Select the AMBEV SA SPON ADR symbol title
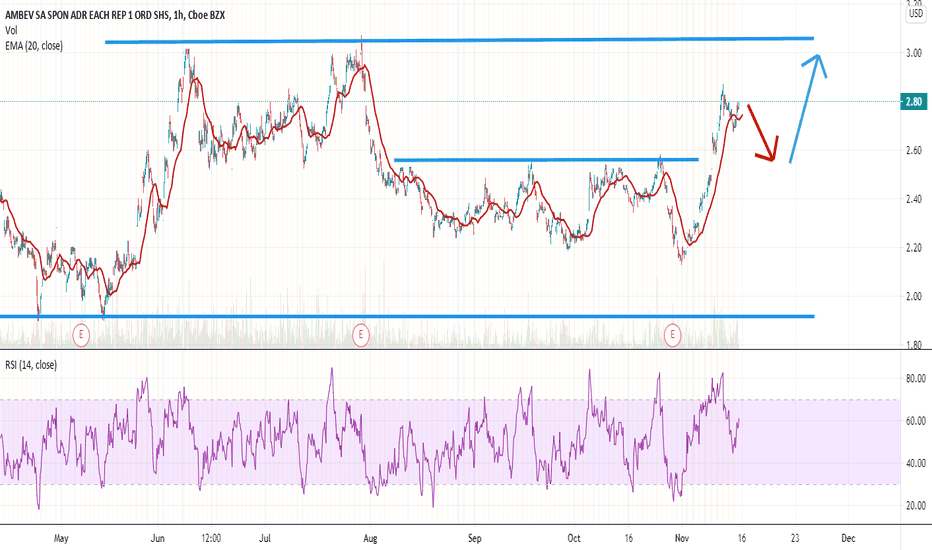The image size is (932, 550). (x=115, y=15)
